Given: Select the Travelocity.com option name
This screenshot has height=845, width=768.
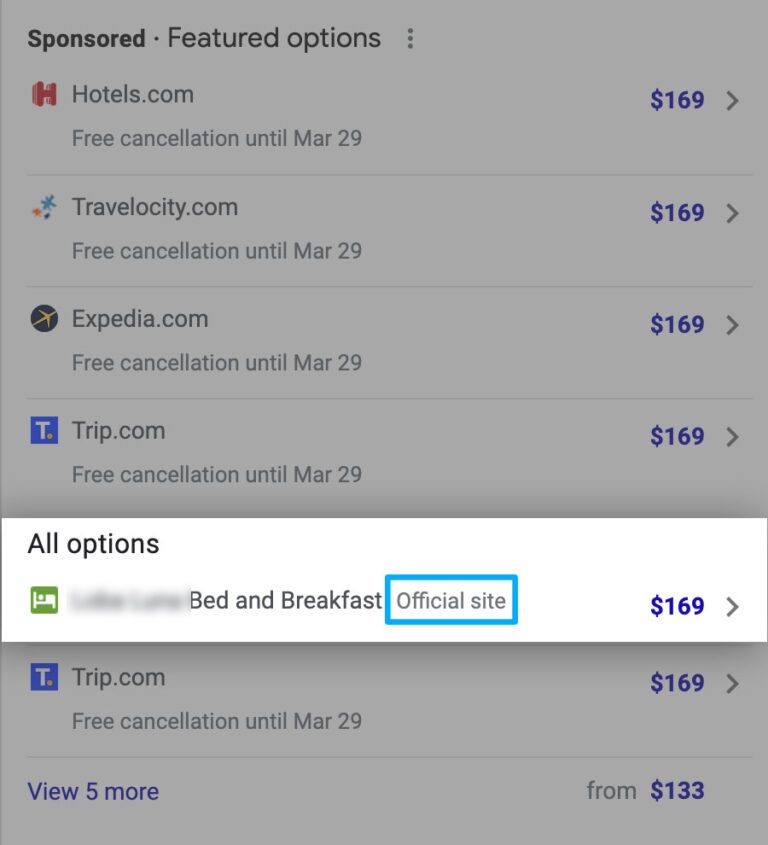Looking at the screenshot, I should pyautogui.click(x=155, y=207).
